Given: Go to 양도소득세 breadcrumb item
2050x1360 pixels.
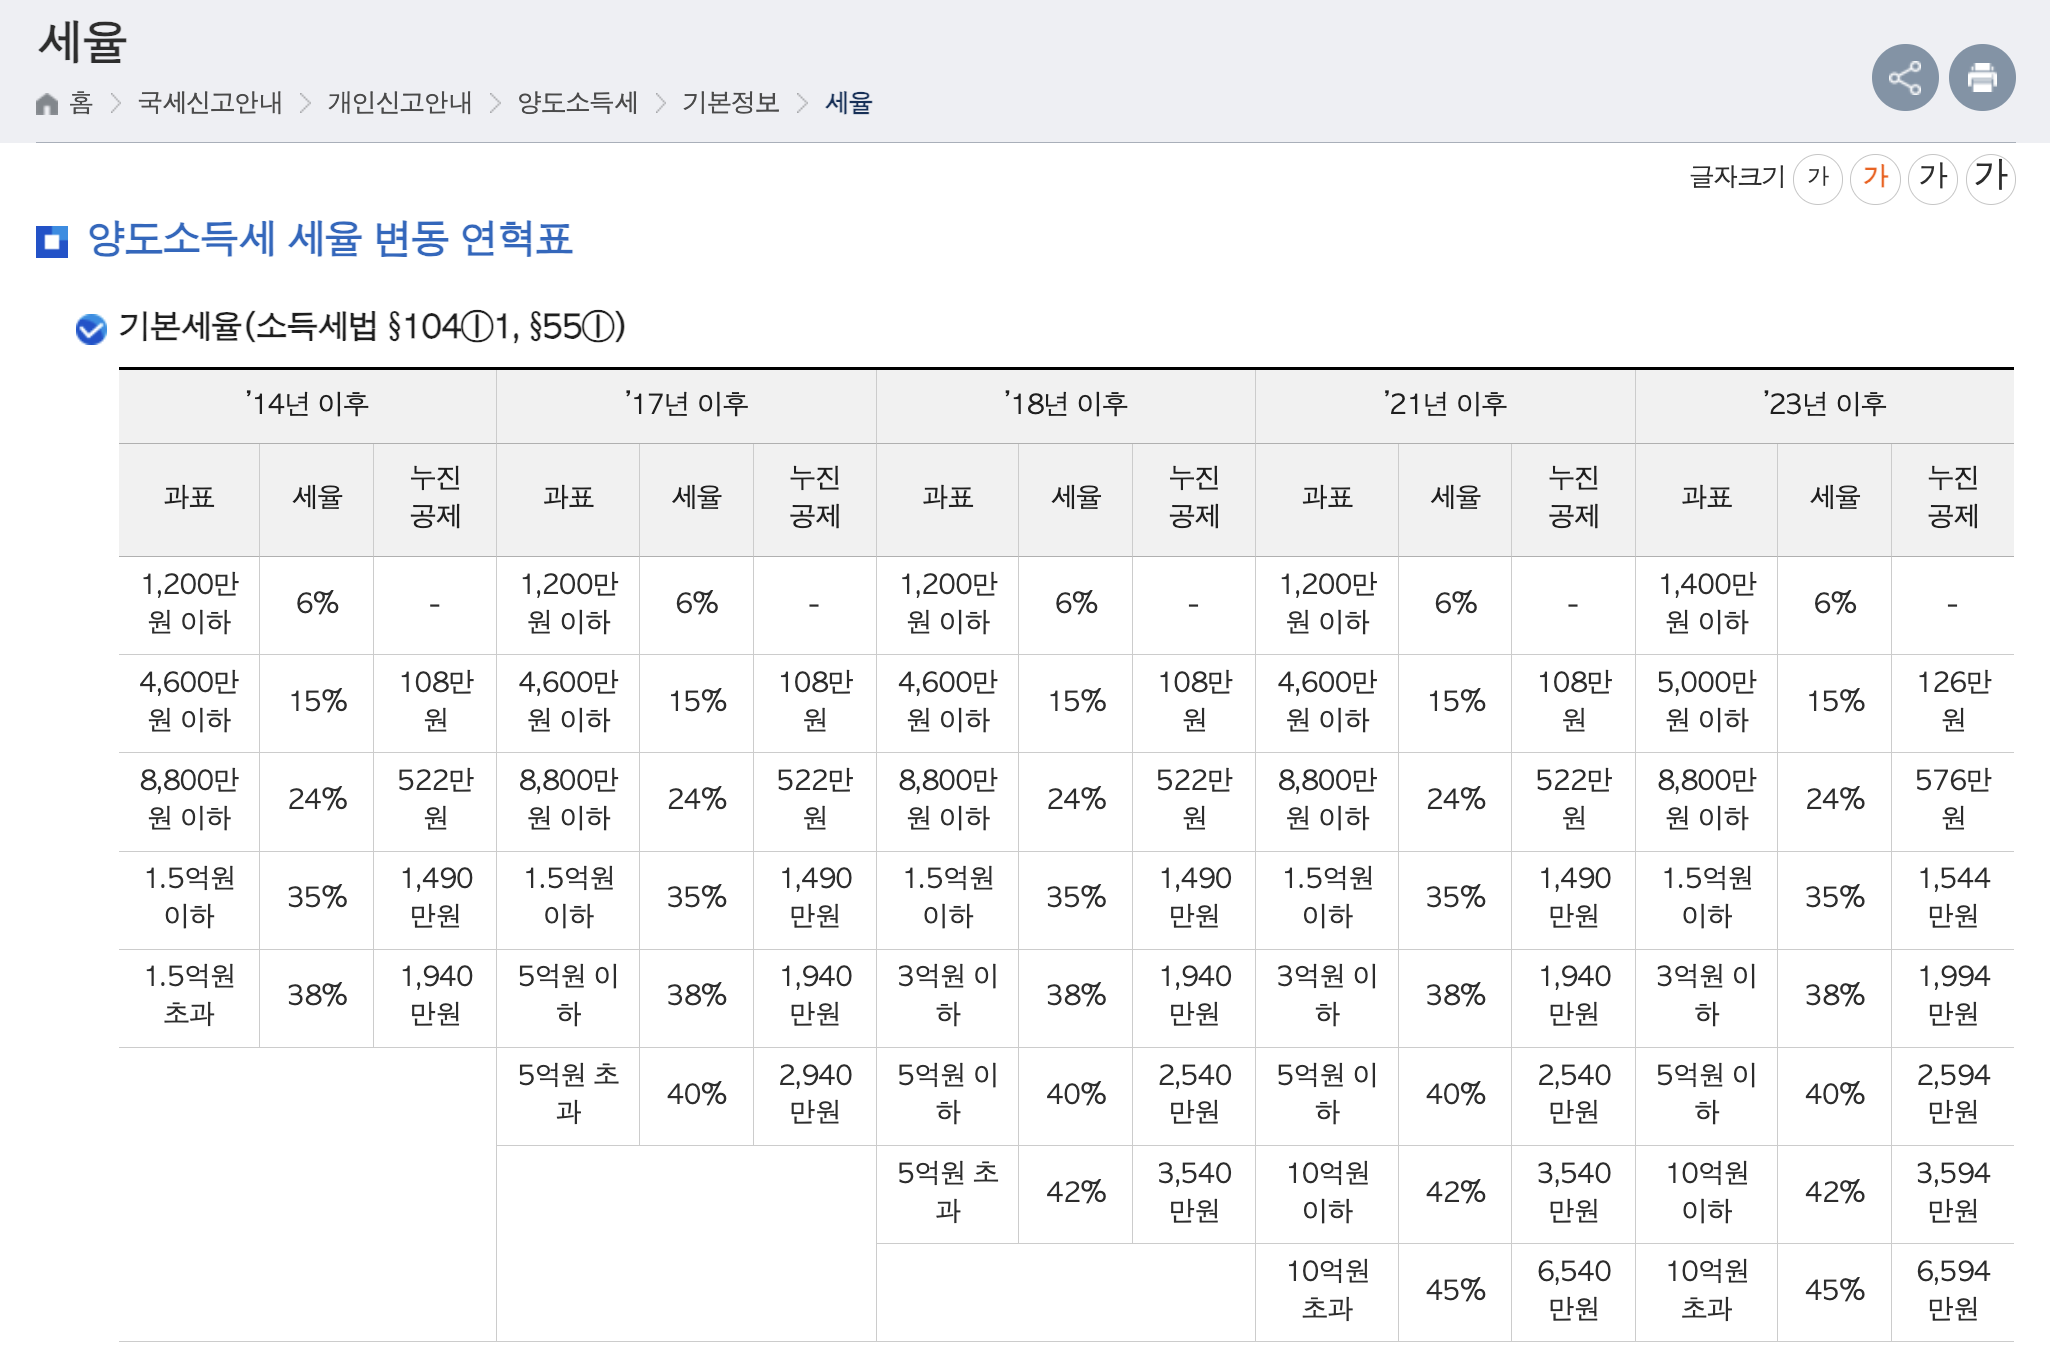Looking at the screenshot, I should click(x=577, y=103).
